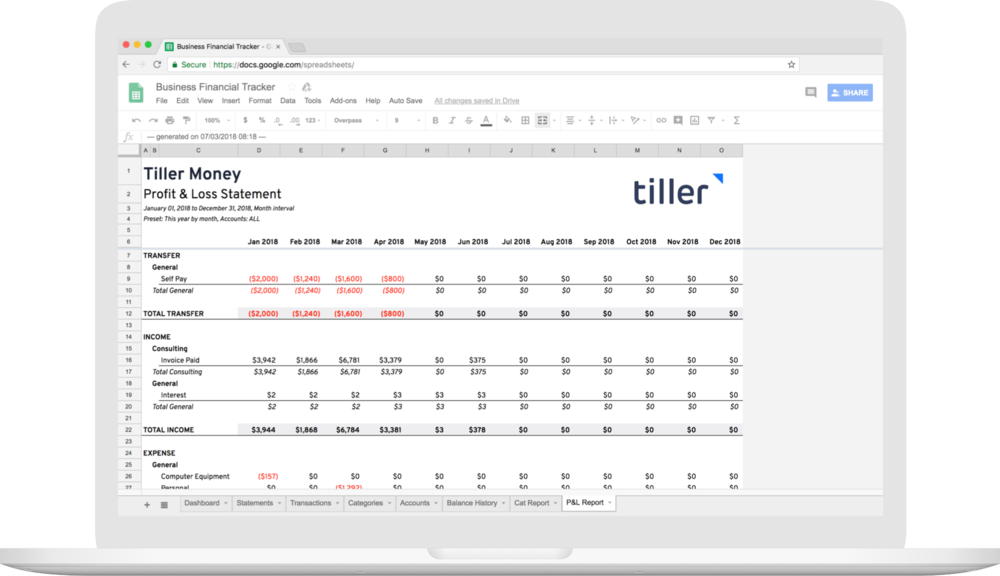Image resolution: width=1000 pixels, height=576 pixels.
Task: Format the cell as percent with the % icon
Action: tap(261, 120)
